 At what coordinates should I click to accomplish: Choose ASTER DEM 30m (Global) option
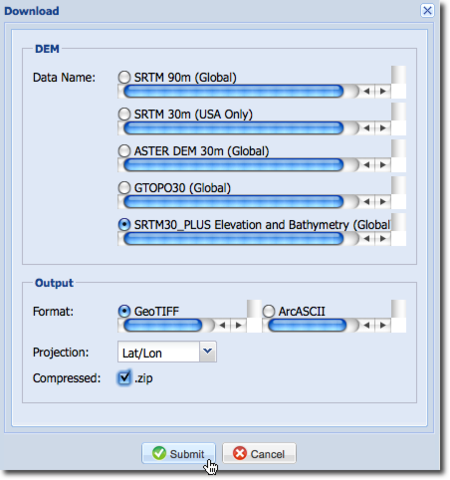[124, 151]
